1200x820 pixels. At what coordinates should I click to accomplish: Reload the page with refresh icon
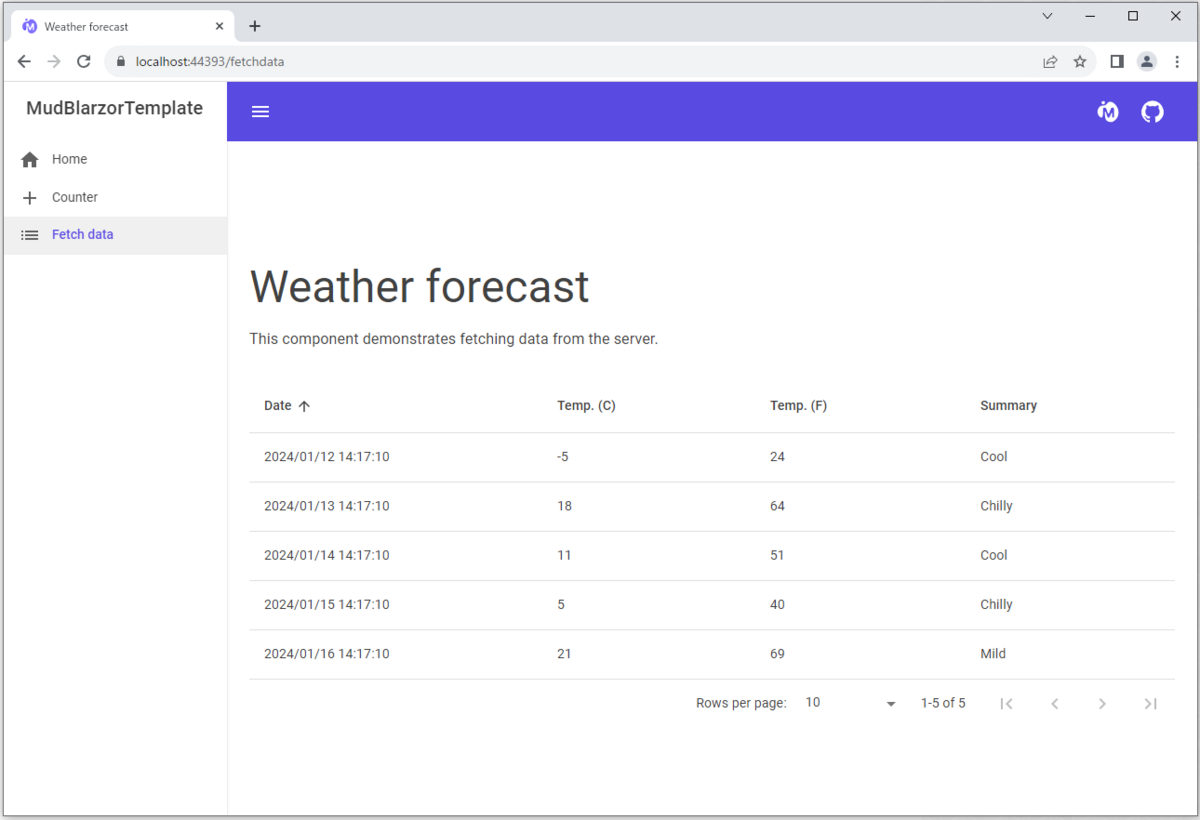pos(84,62)
